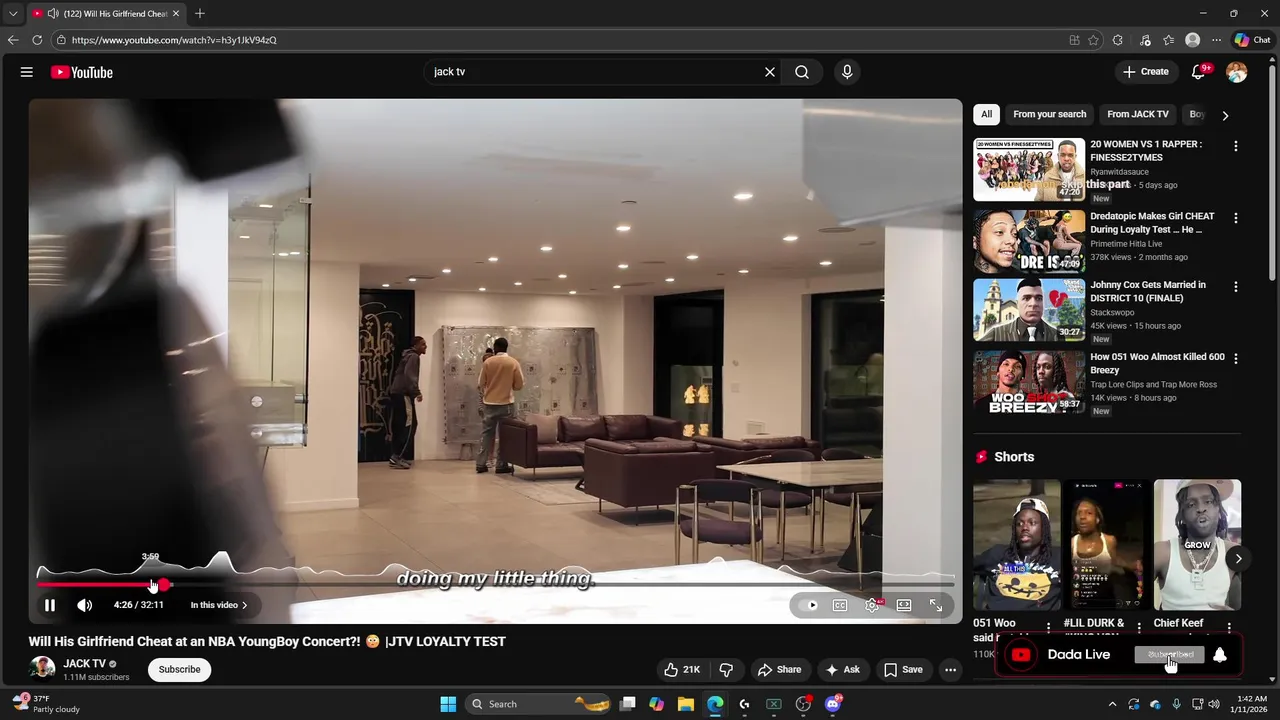This screenshot has height=720, width=1280.
Task: Show more filter chips with the arrow
Action: [1225, 115]
